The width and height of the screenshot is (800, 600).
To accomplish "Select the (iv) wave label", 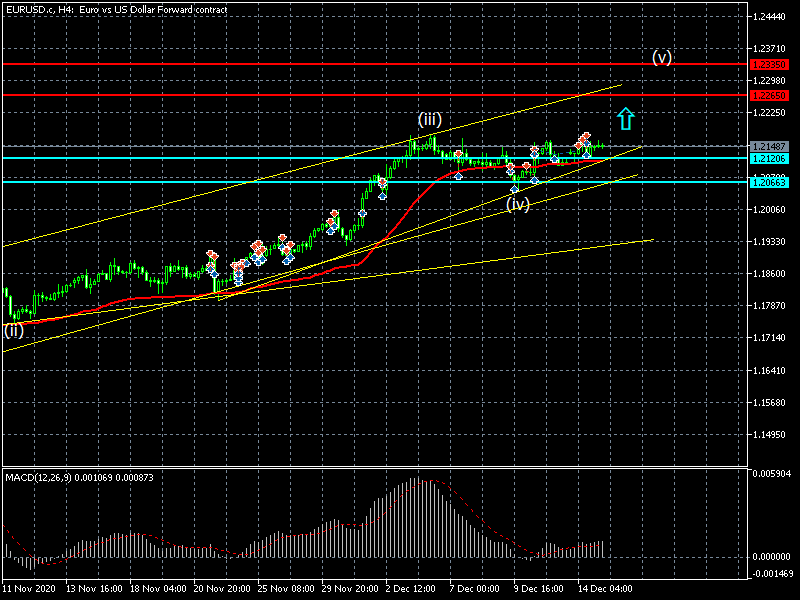I will [x=517, y=204].
